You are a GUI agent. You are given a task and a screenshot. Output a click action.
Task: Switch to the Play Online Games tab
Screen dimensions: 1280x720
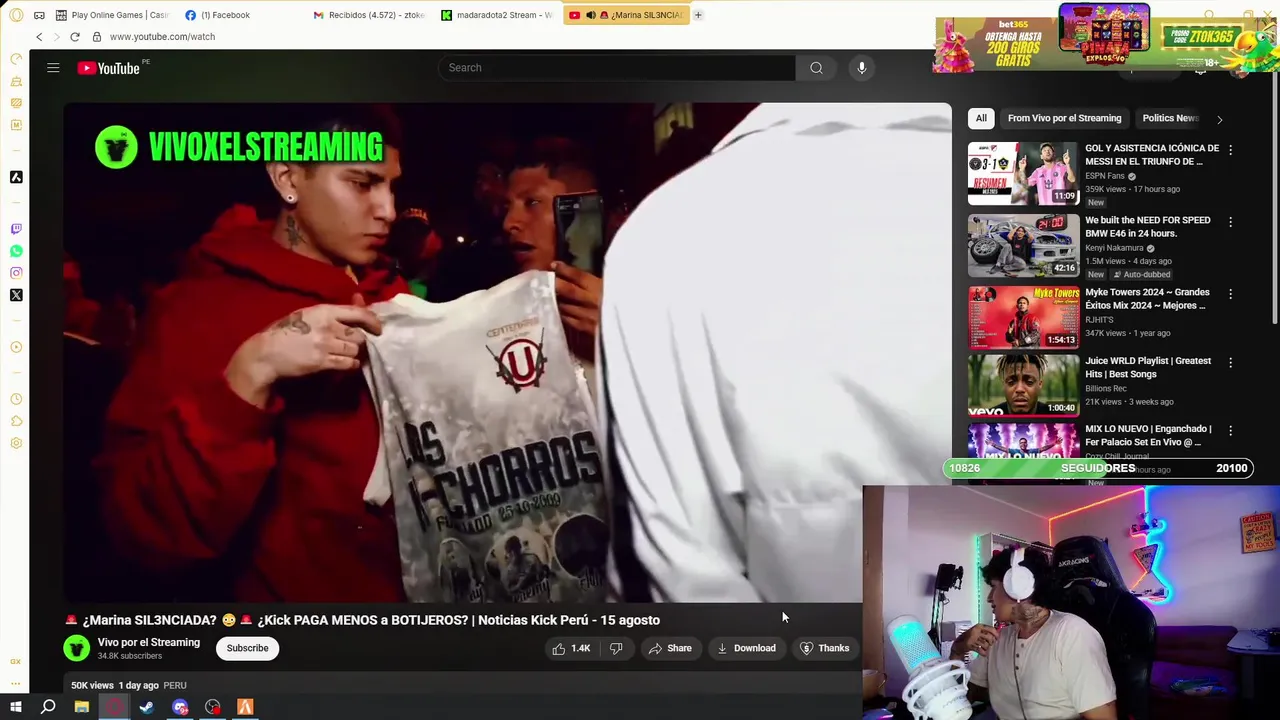pos(113,15)
